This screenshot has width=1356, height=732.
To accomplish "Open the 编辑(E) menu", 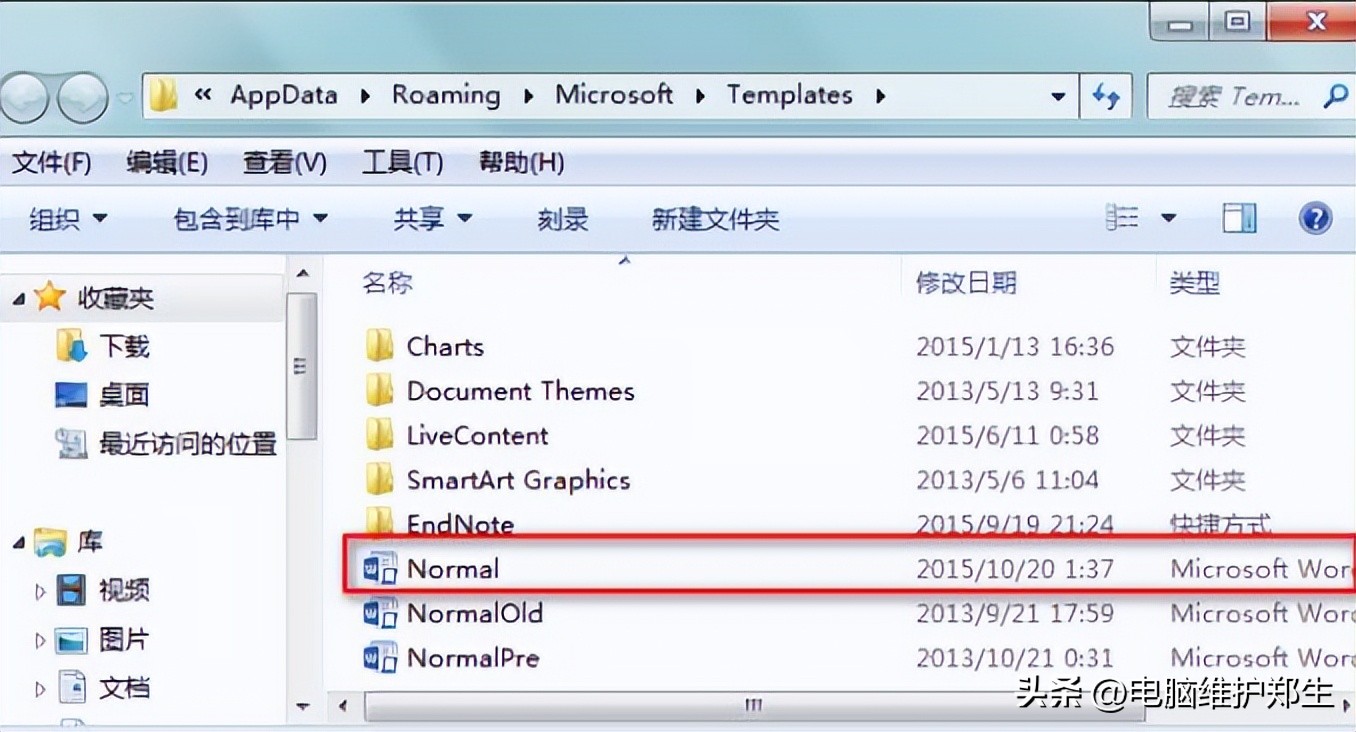I will [x=167, y=163].
